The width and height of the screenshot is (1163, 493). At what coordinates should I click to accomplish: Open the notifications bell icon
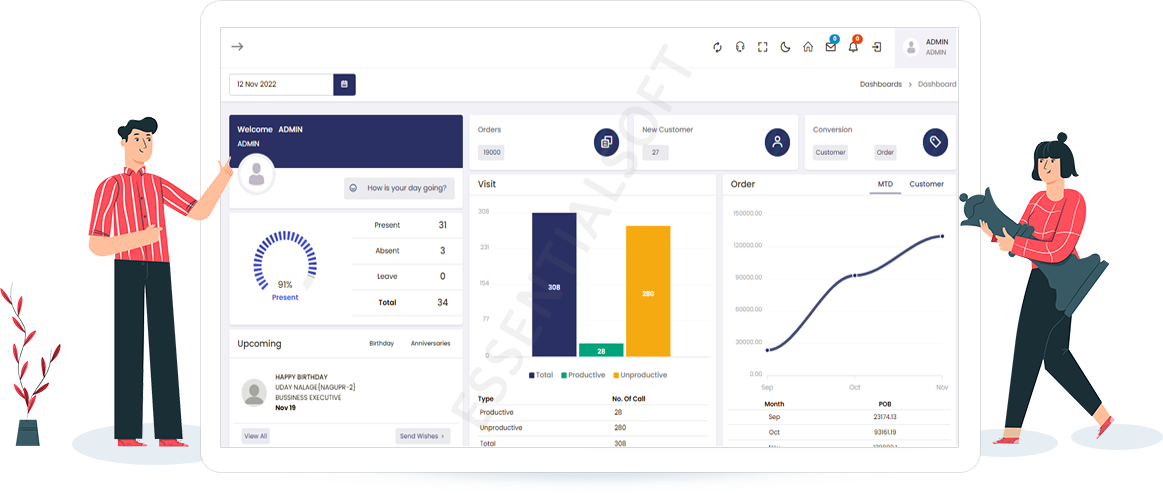click(853, 47)
